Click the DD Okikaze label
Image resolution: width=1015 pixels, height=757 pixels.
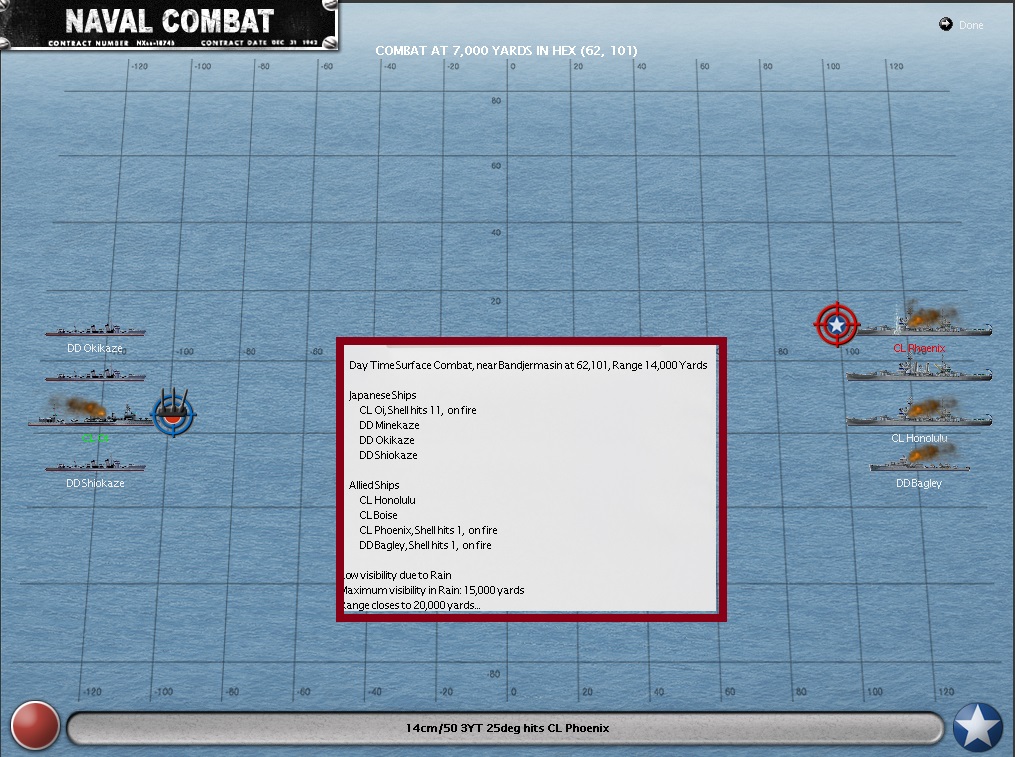tap(95, 348)
